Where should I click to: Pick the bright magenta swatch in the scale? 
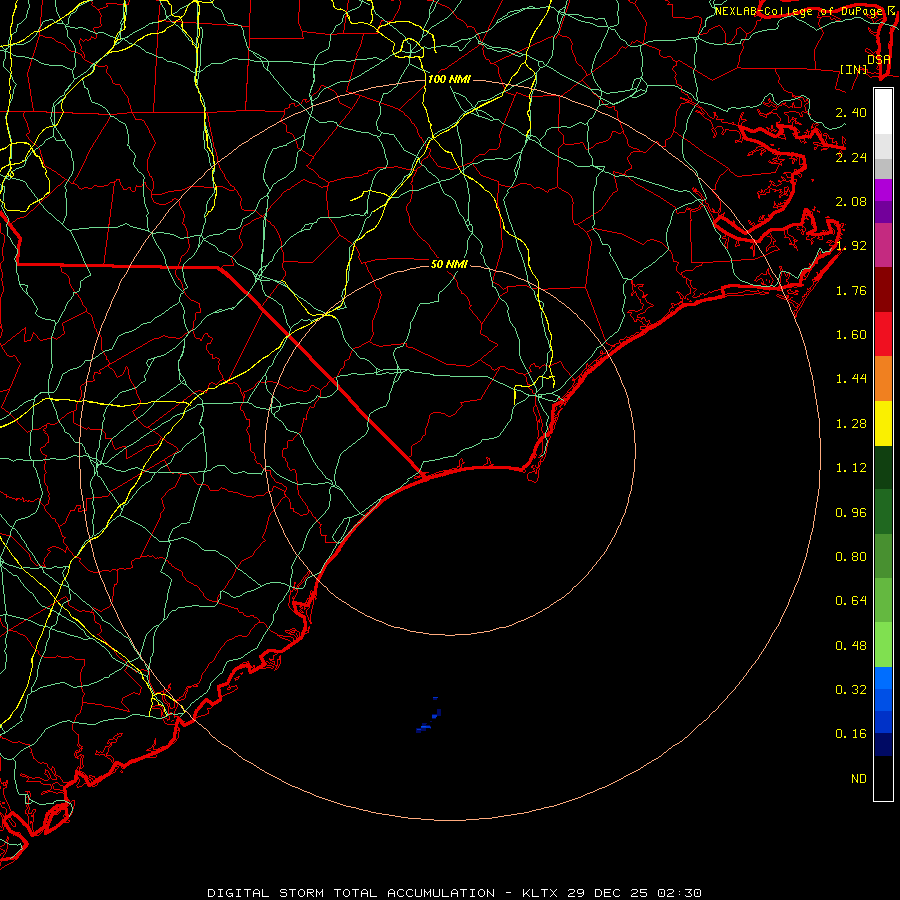(883, 190)
